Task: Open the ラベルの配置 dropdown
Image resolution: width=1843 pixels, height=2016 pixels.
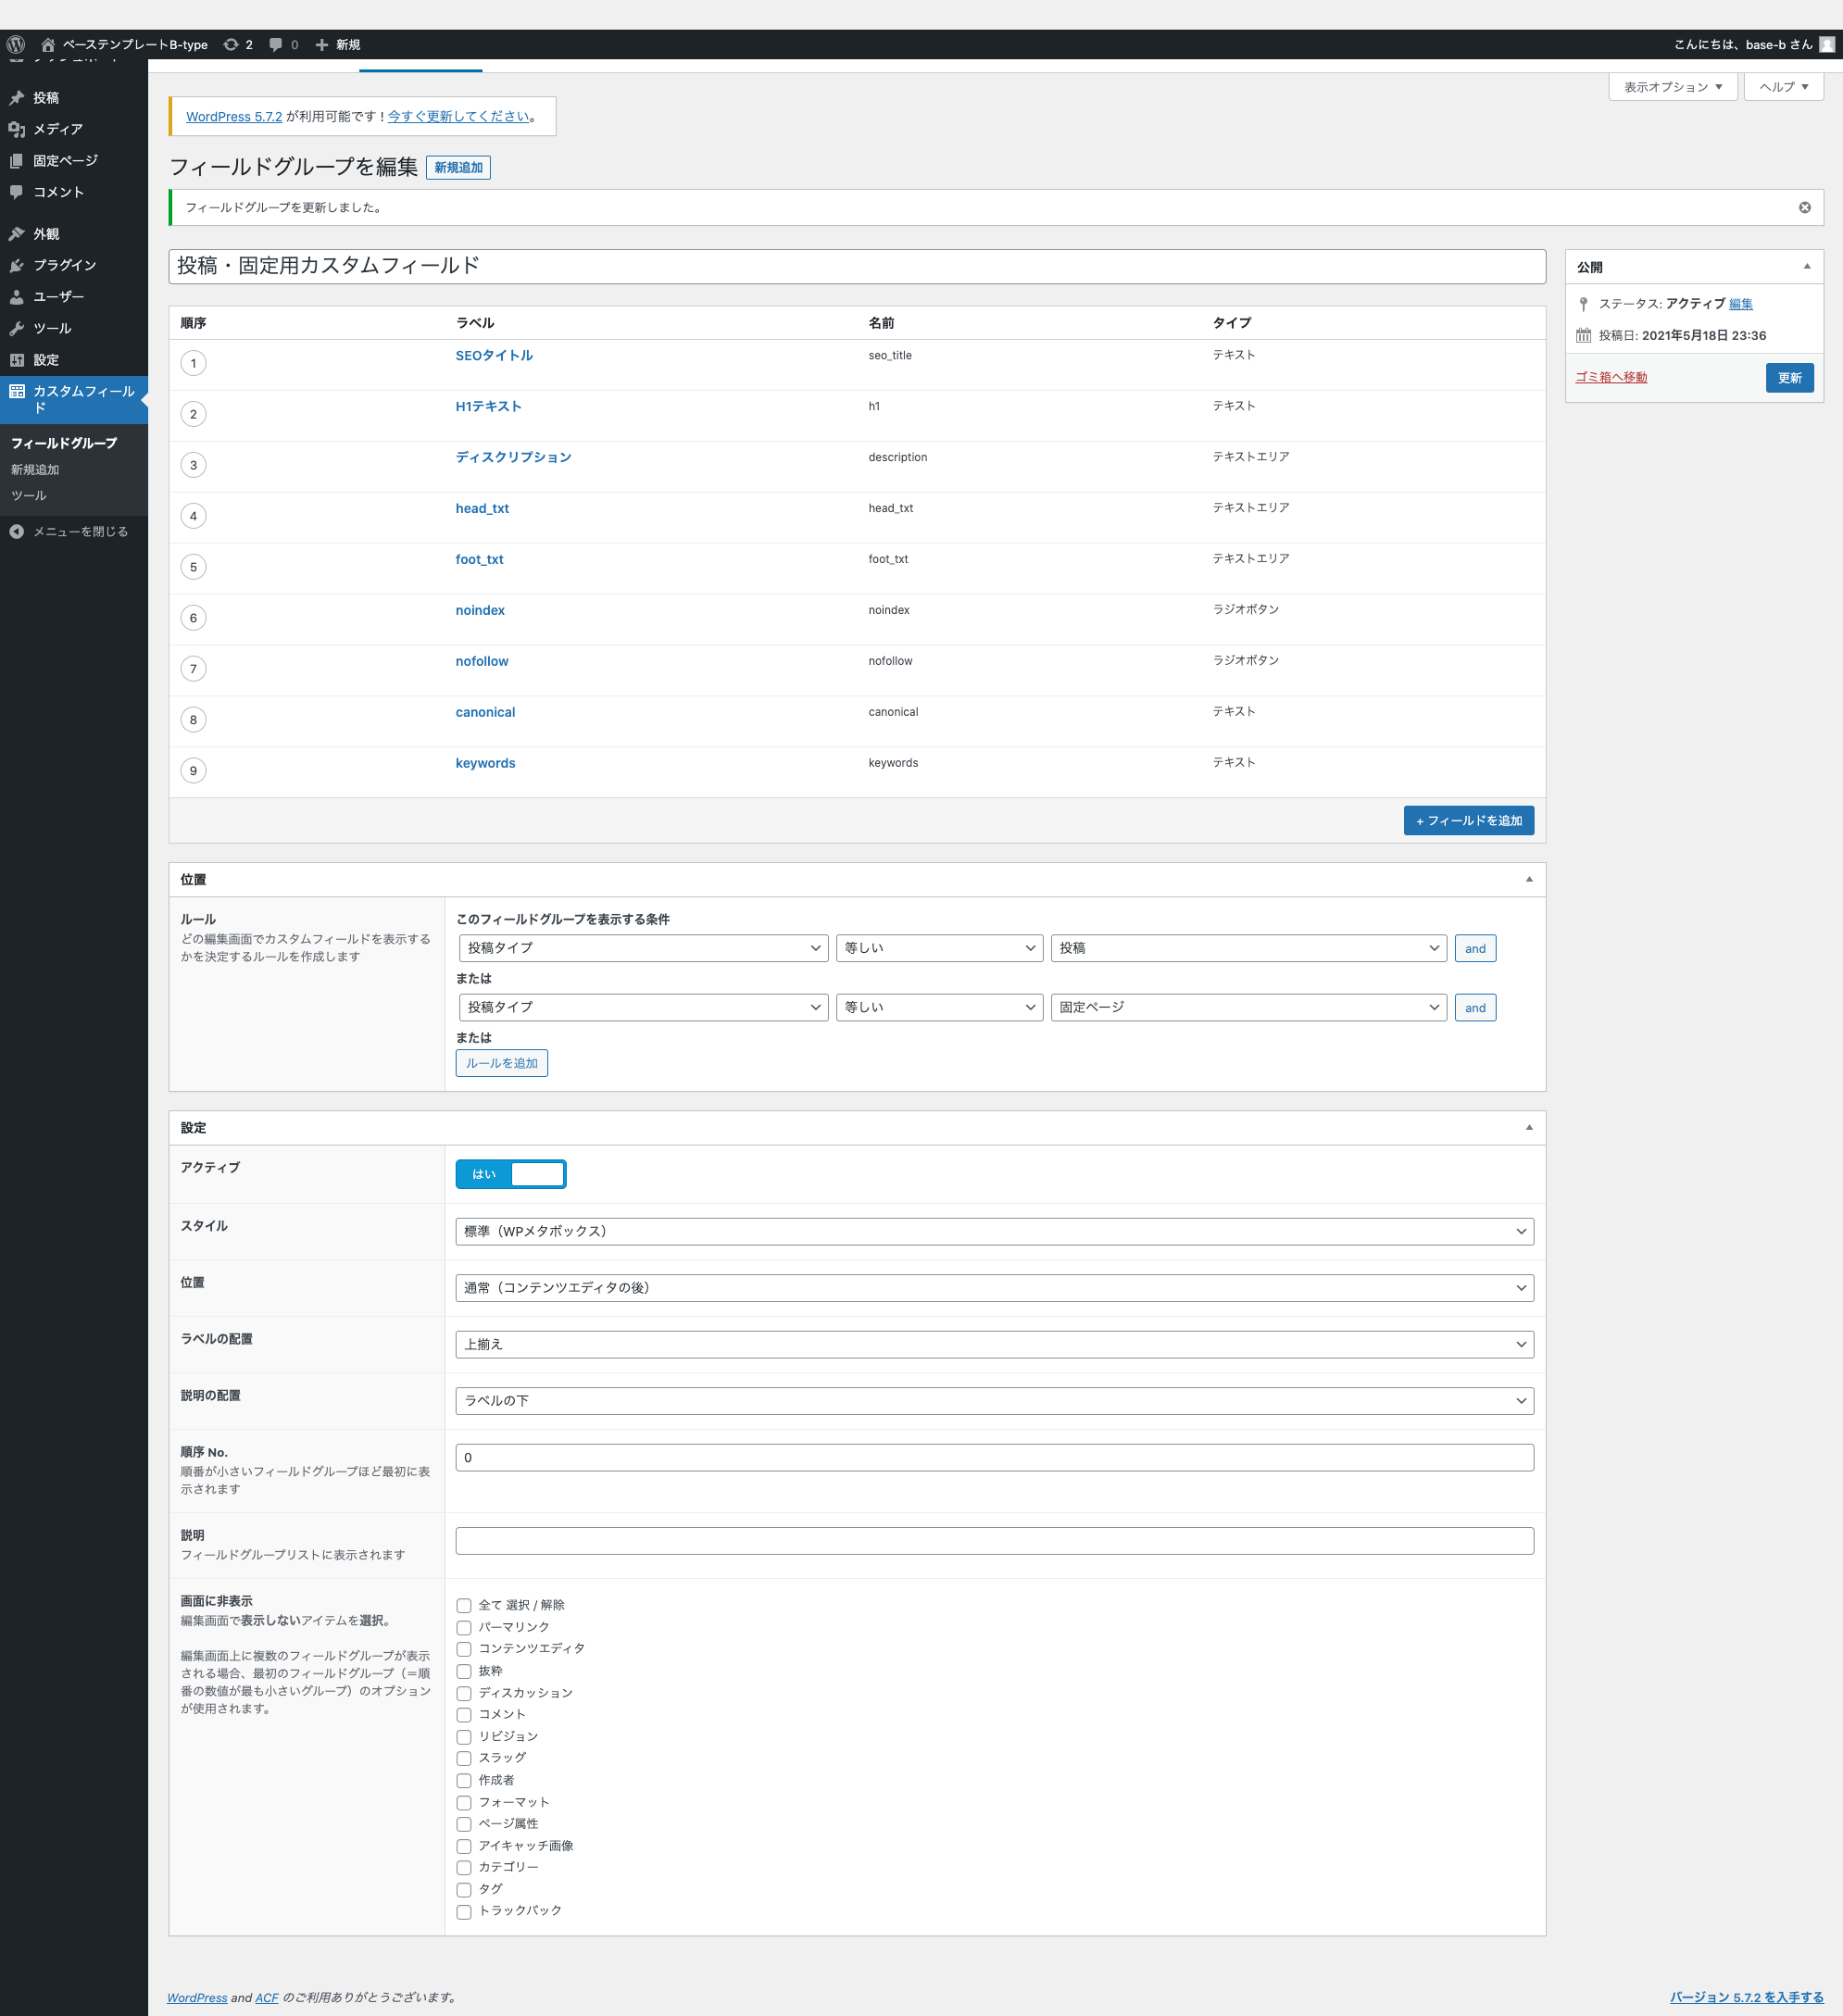Action: coord(994,1344)
